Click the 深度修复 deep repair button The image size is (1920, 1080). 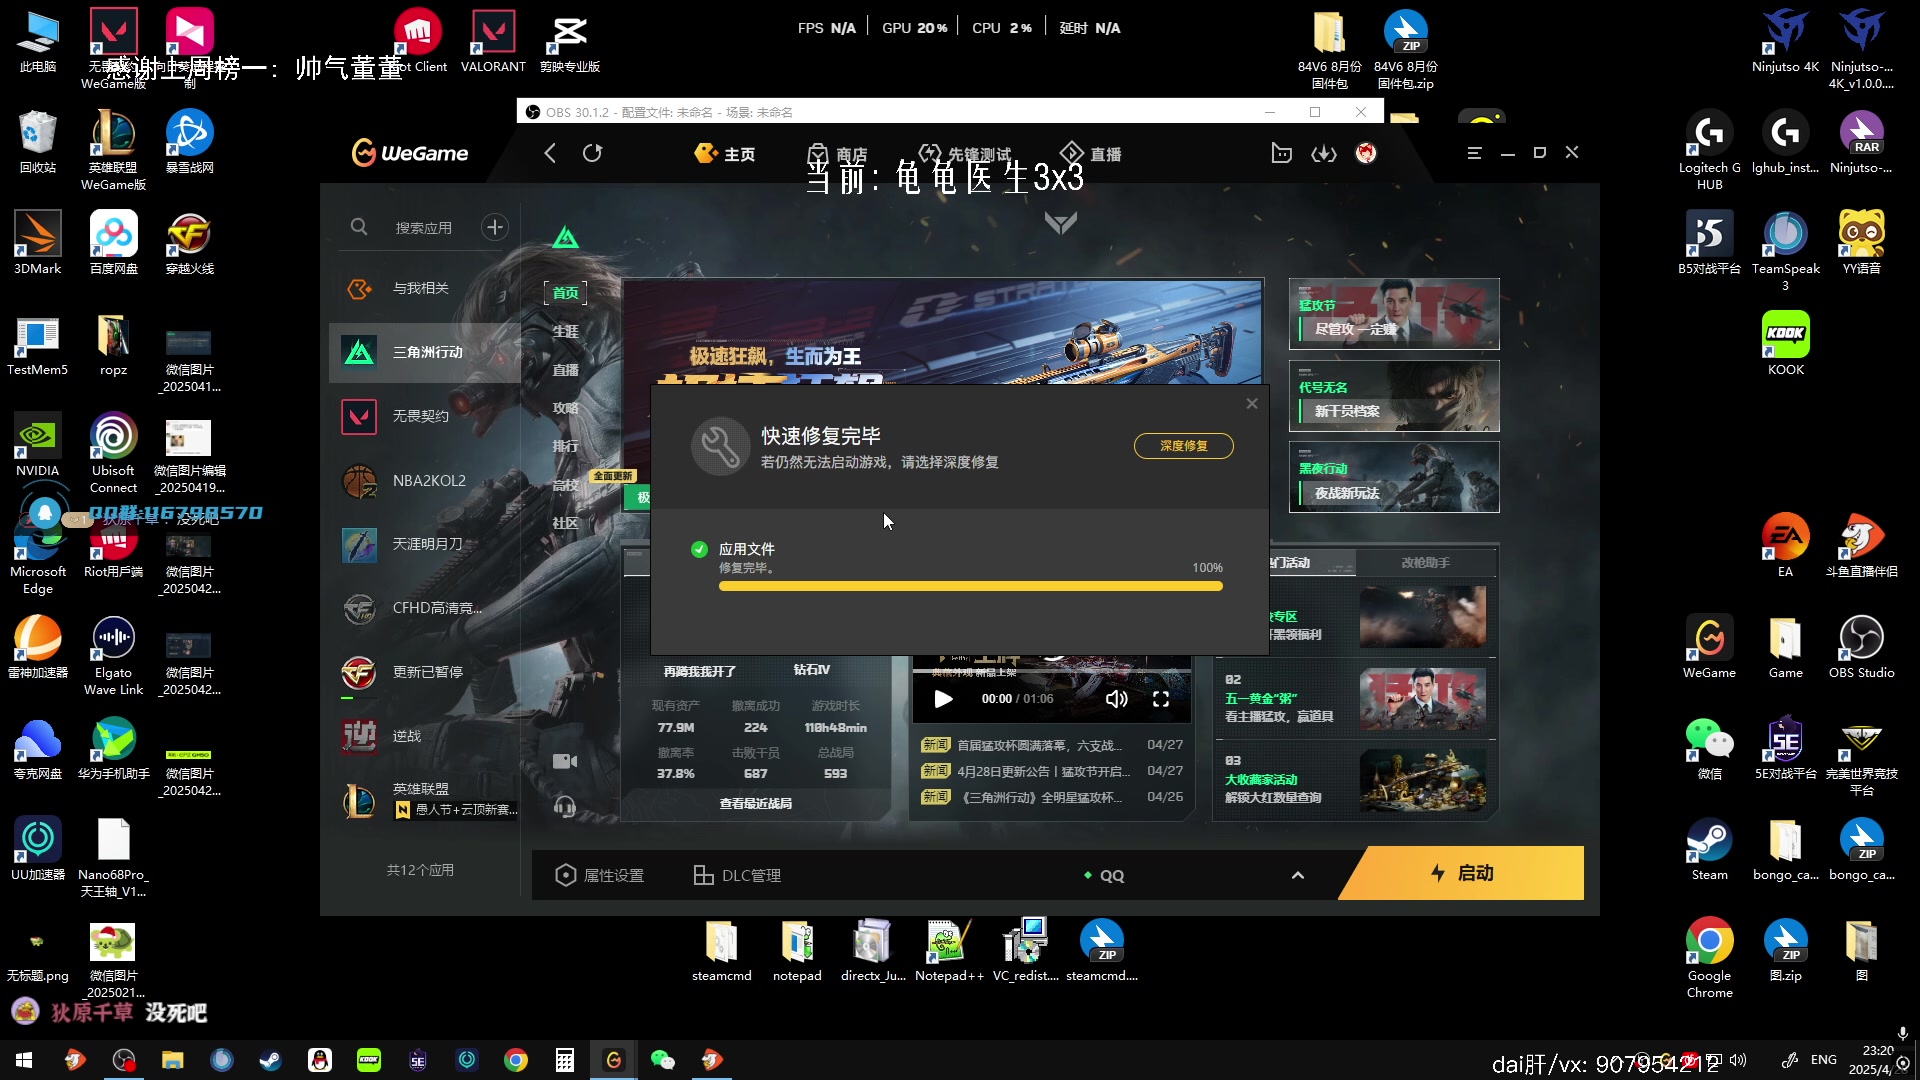tap(1183, 446)
